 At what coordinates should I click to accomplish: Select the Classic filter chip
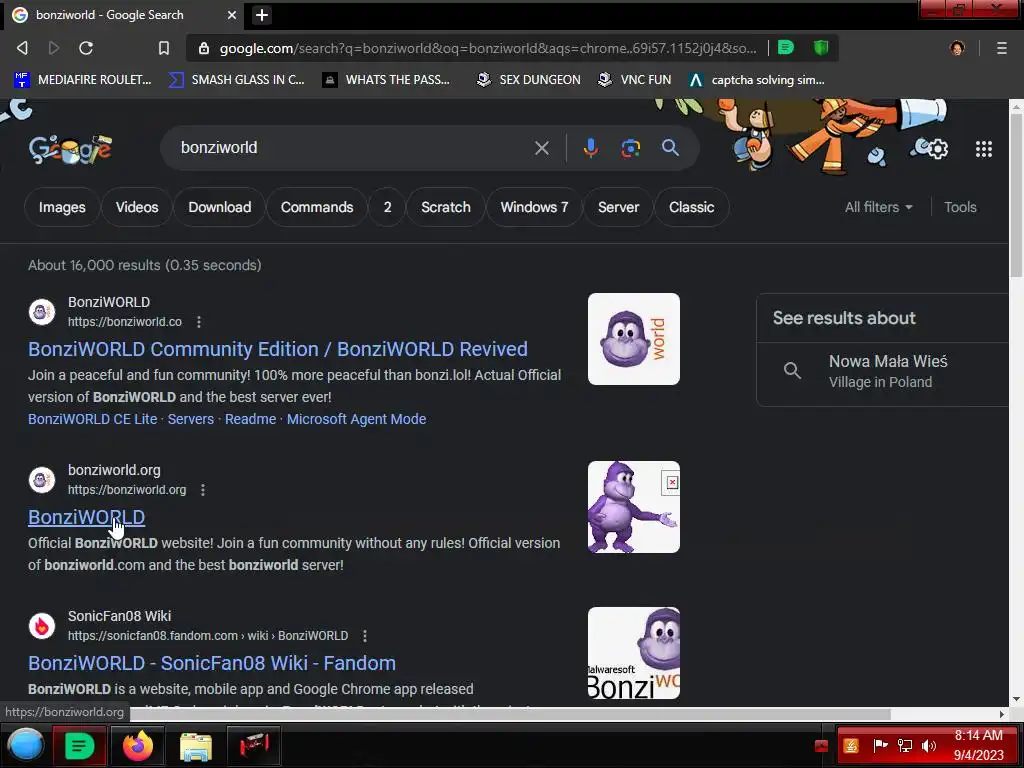[x=692, y=207]
